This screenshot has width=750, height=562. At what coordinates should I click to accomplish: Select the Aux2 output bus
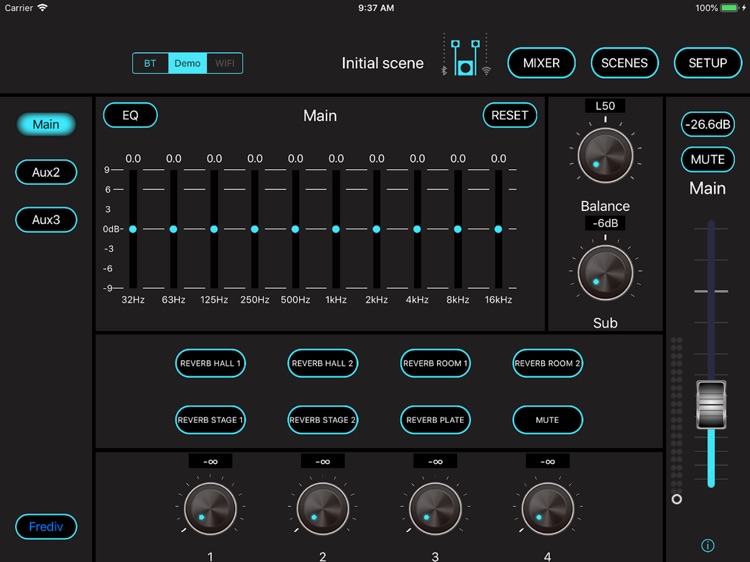click(x=46, y=172)
